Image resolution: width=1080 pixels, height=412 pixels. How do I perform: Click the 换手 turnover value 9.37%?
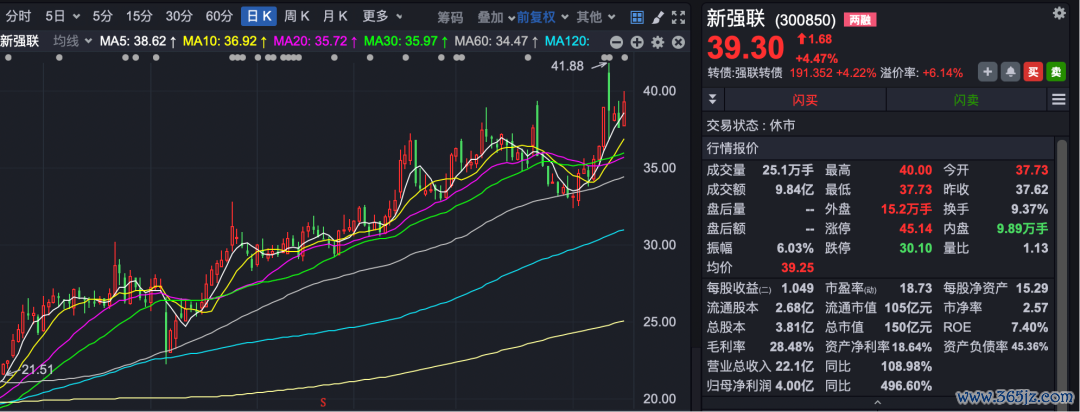click(1028, 209)
